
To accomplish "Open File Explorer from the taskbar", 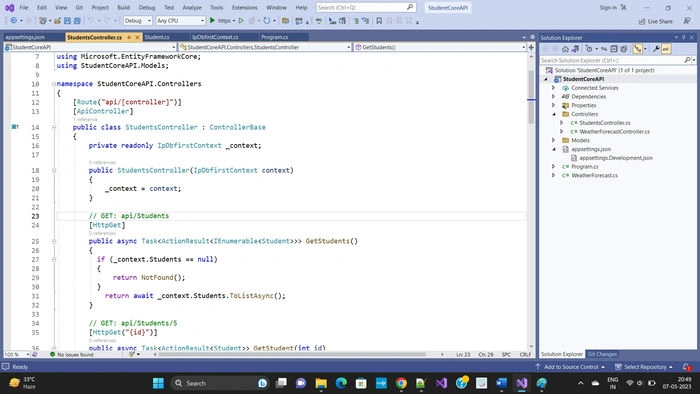I will tap(321, 383).
